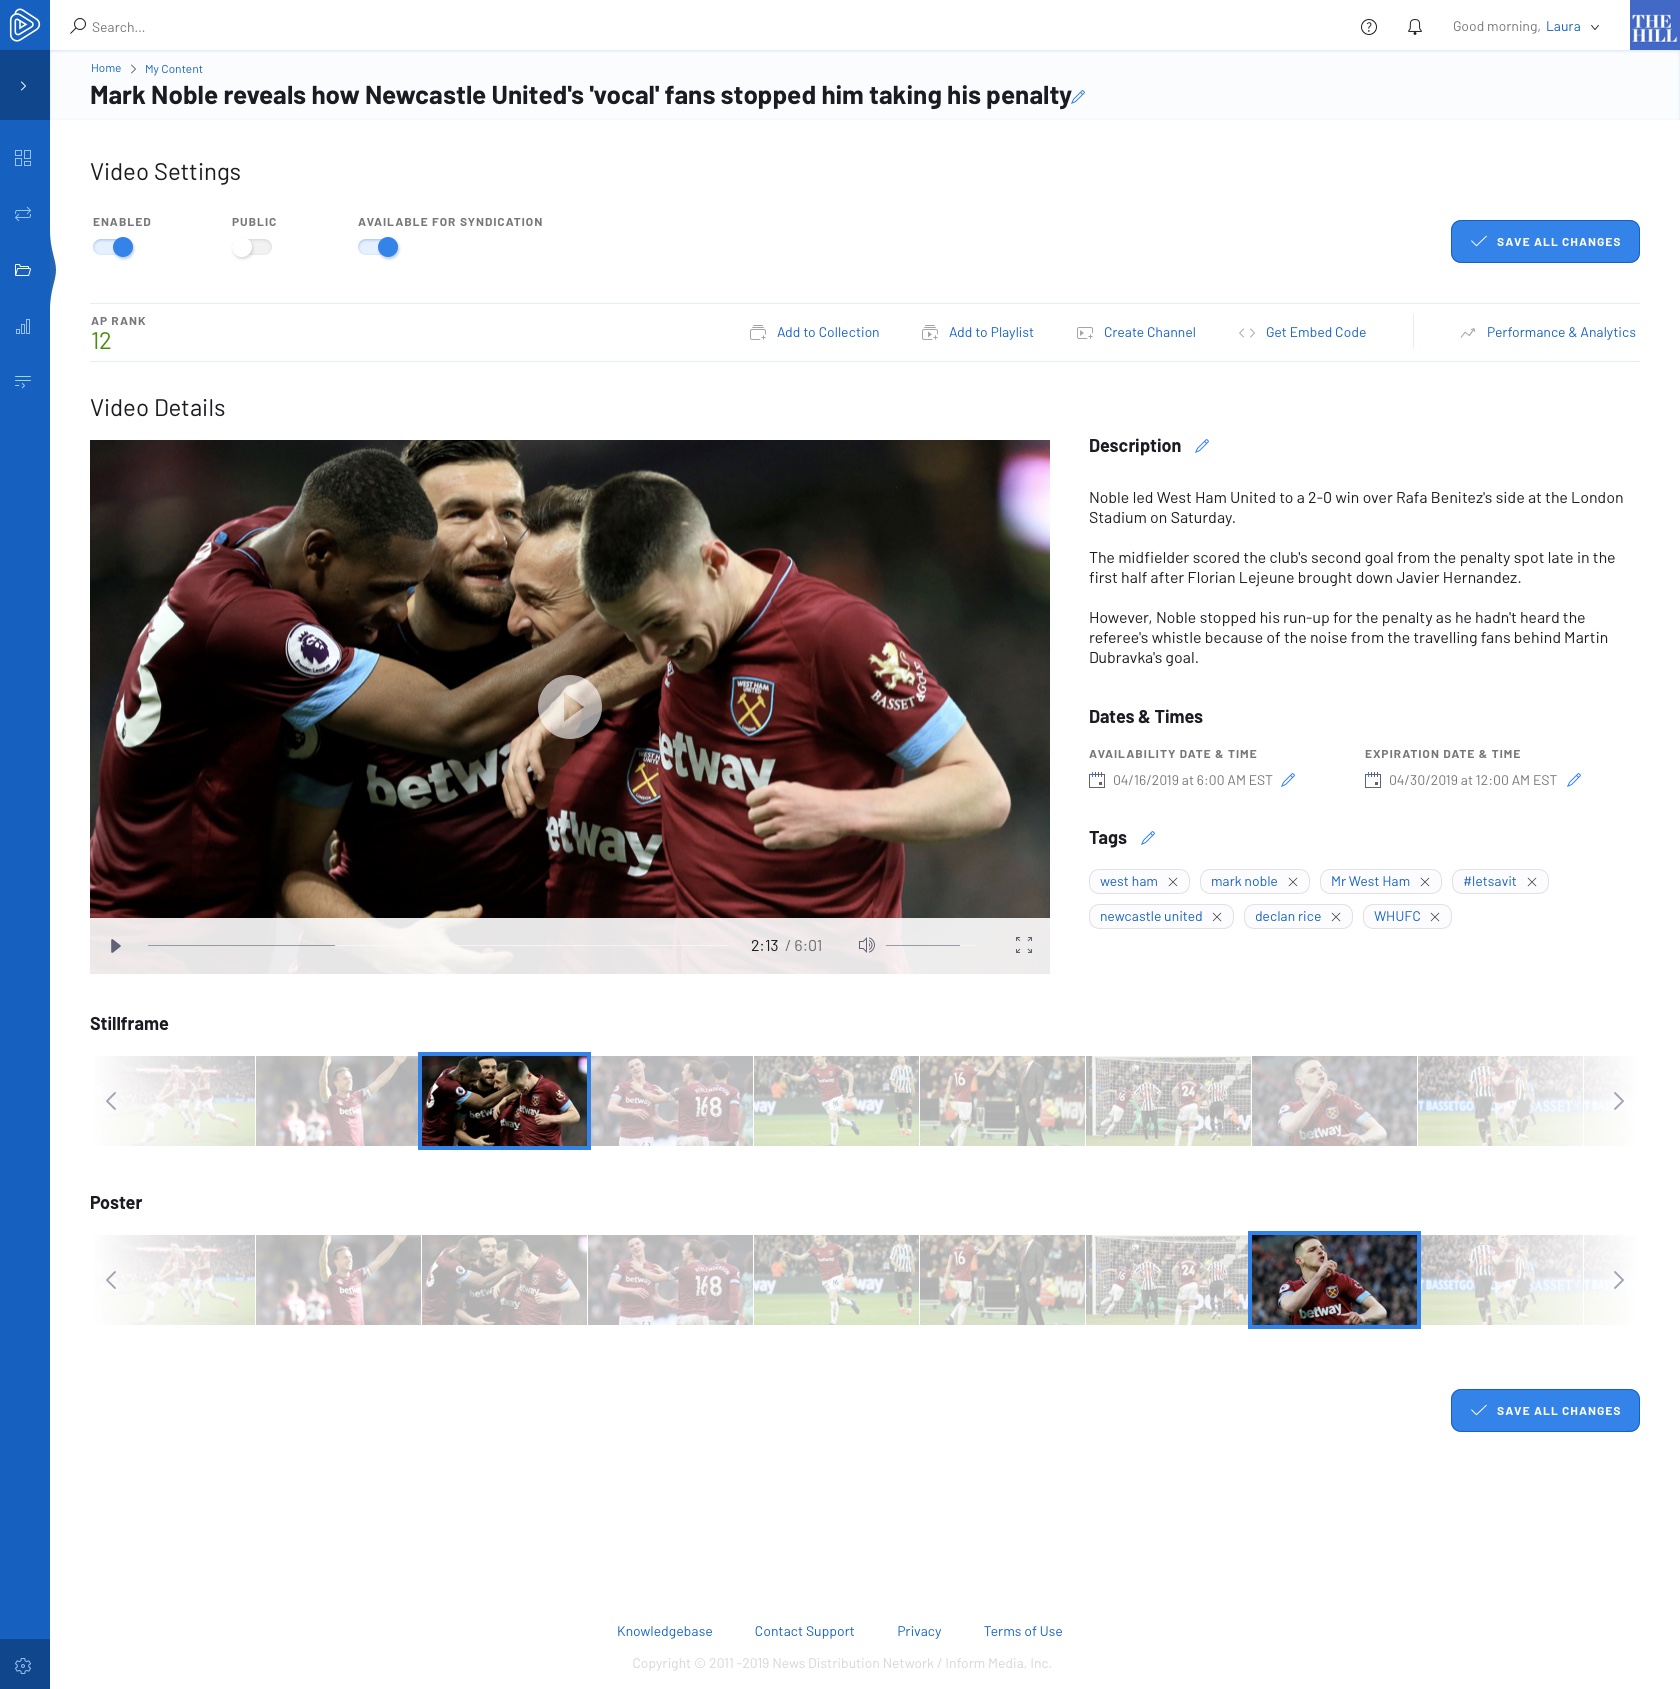Open Knowledgebase footer link

point(665,1632)
